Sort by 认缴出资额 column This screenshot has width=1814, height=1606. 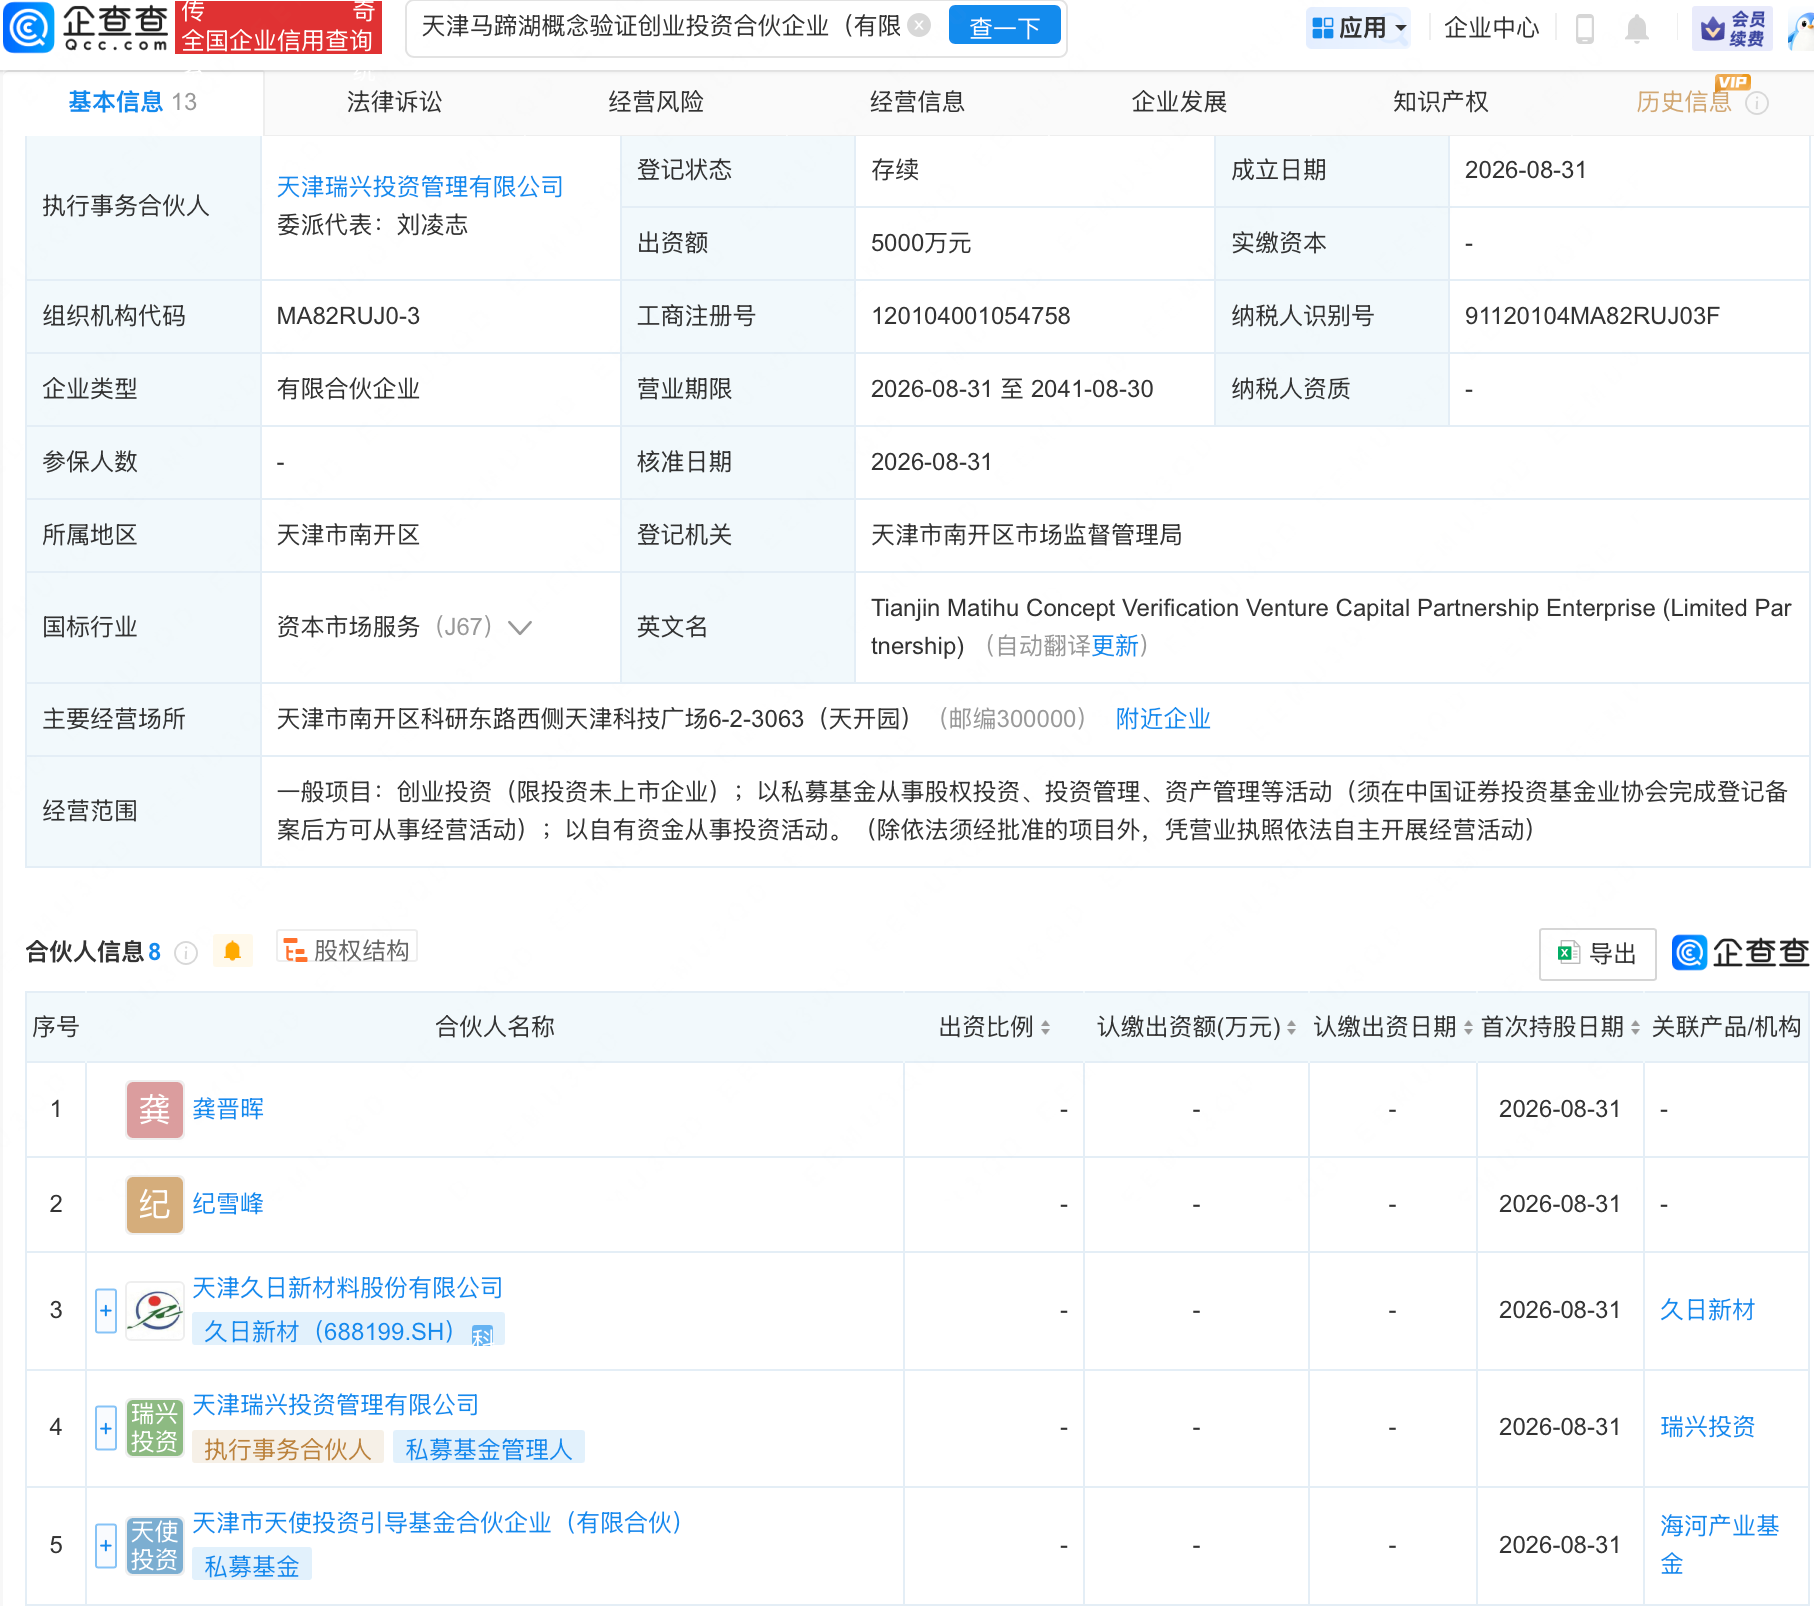tap(1291, 1027)
